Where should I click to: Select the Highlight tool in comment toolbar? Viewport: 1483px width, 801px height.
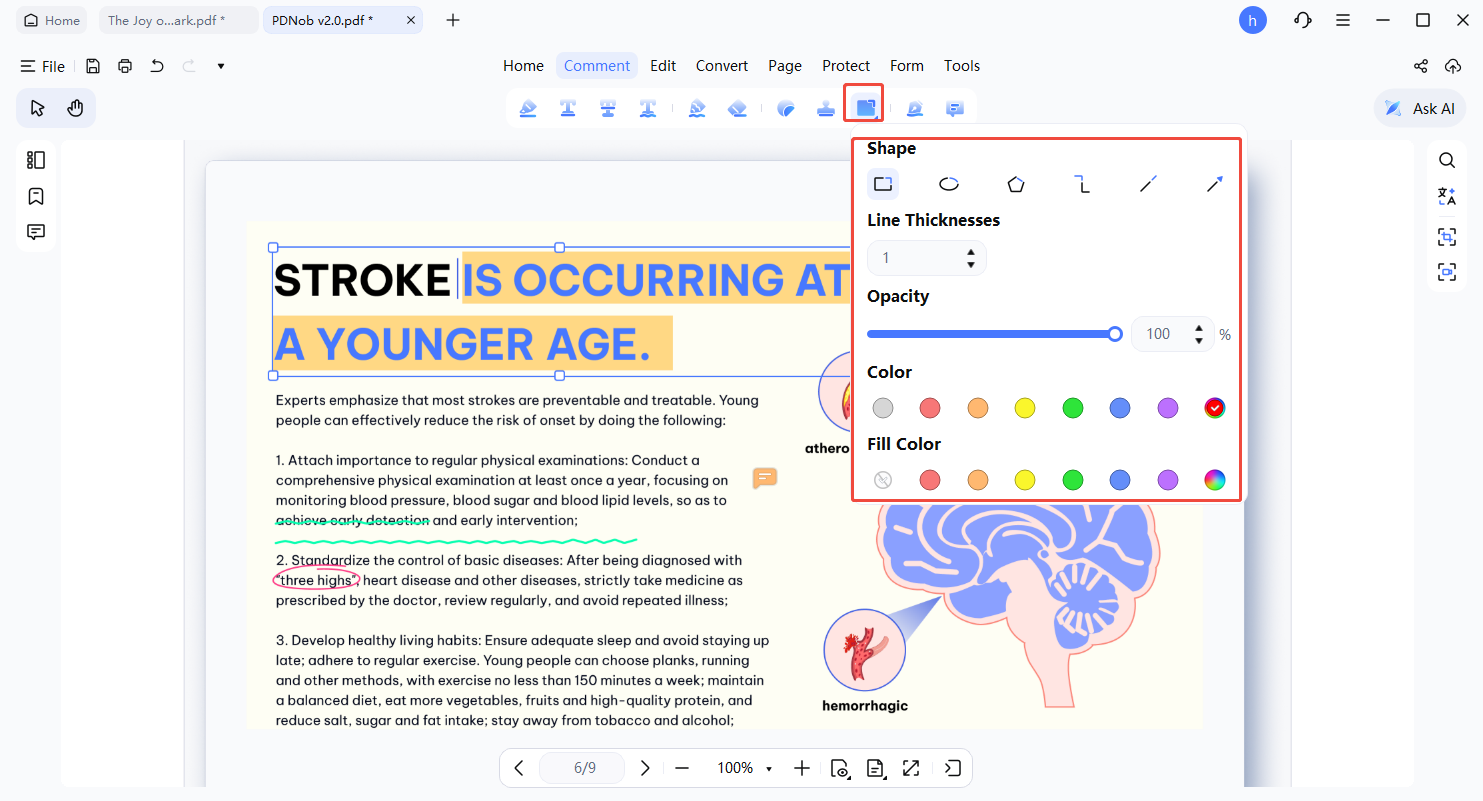click(528, 108)
